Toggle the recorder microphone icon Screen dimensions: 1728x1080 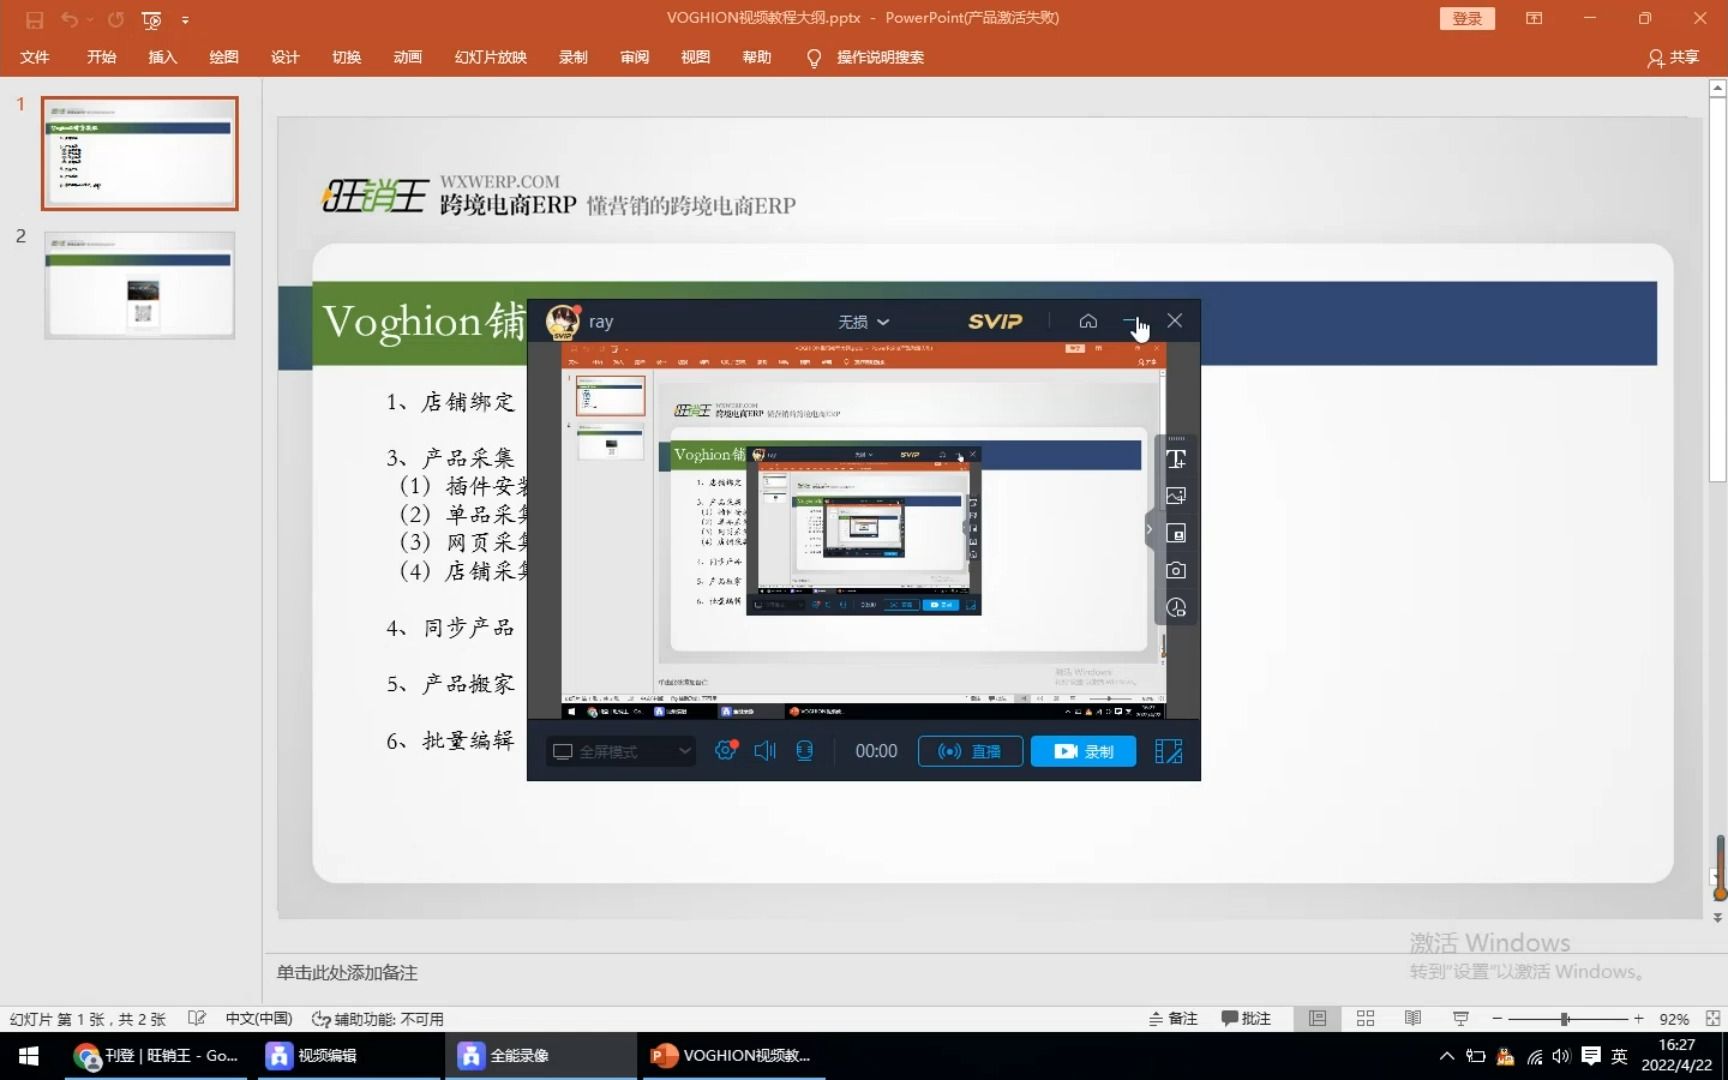pos(804,750)
